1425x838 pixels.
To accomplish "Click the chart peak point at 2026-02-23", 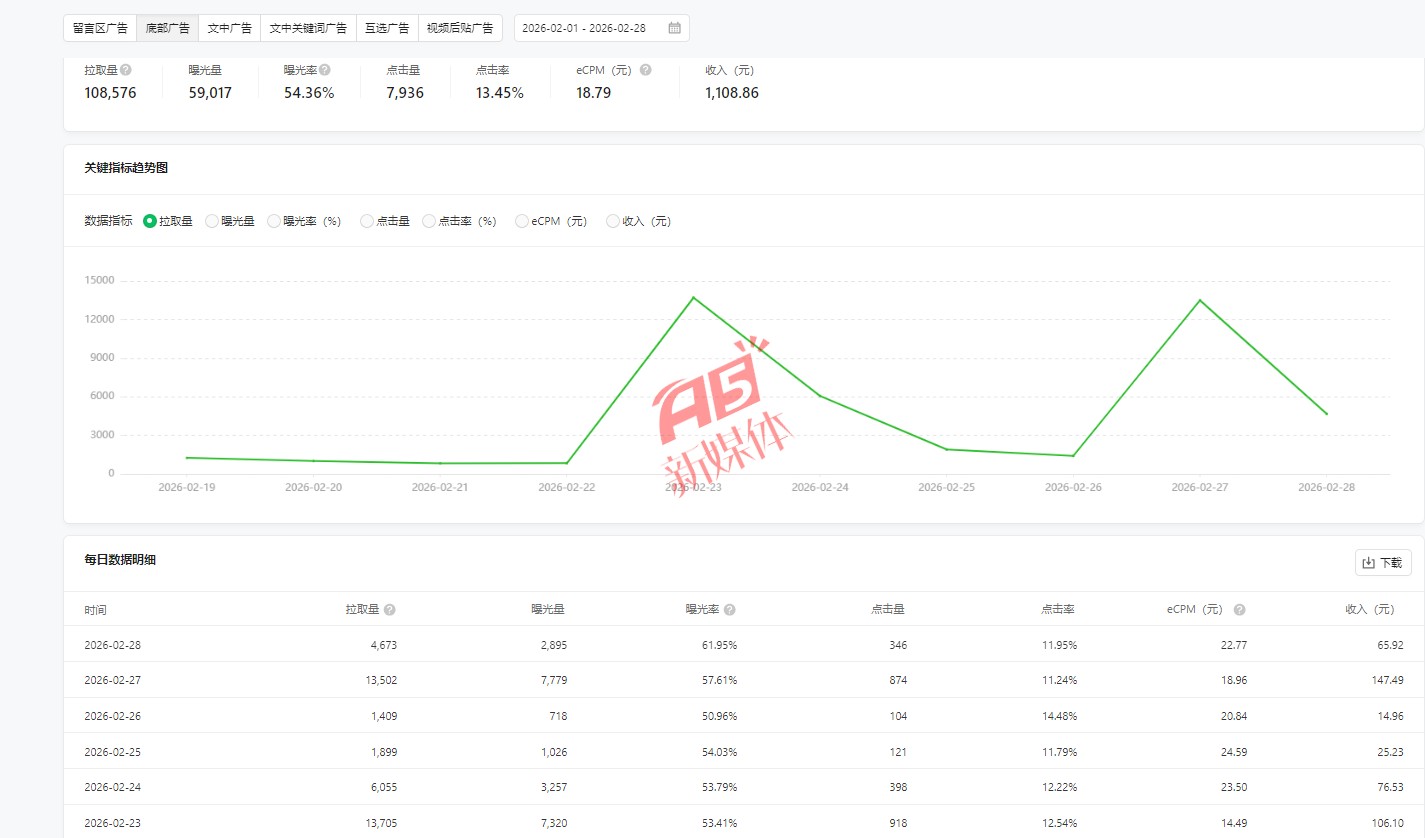I will coord(693,297).
